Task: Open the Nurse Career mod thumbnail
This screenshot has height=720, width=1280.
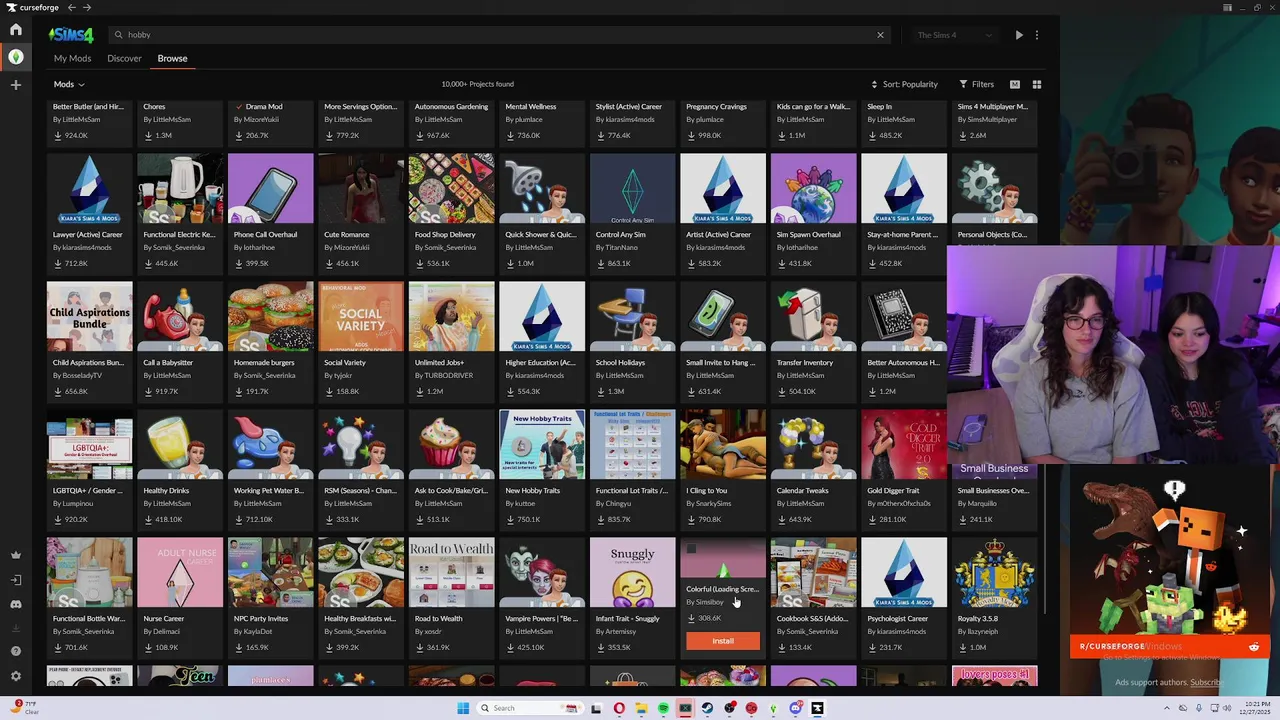Action: point(180,573)
